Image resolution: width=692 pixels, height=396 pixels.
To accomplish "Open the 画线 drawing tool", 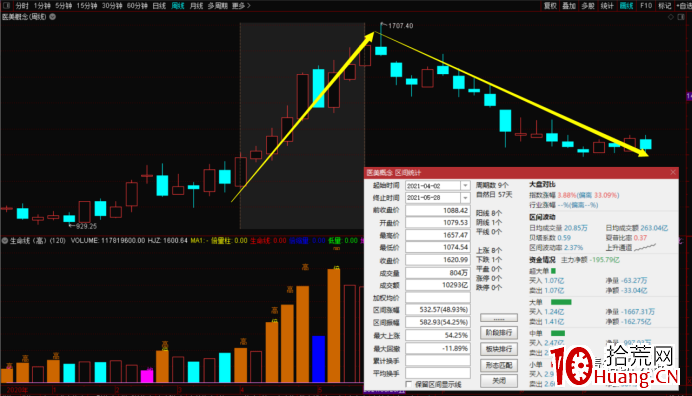I will tap(626, 5).
